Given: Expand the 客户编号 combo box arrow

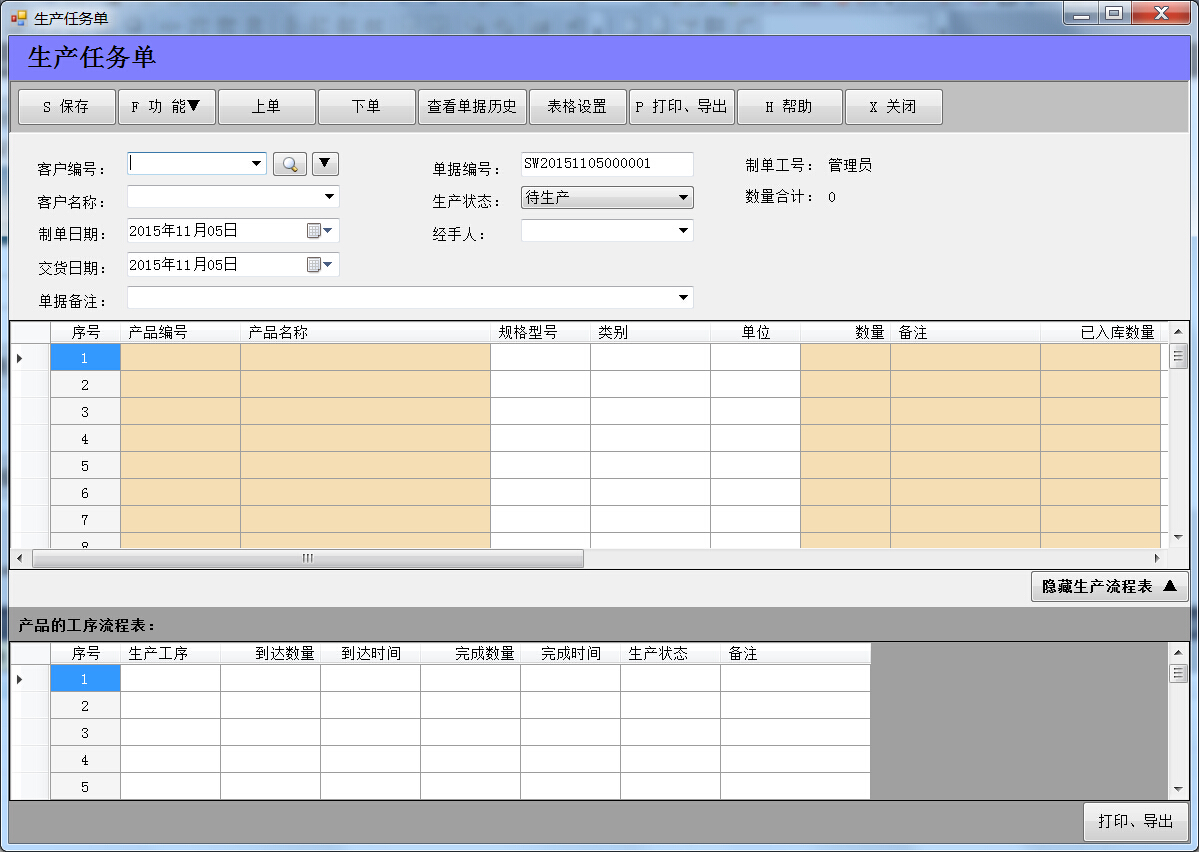Looking at the screenshot, I should [x=256, y=164].
